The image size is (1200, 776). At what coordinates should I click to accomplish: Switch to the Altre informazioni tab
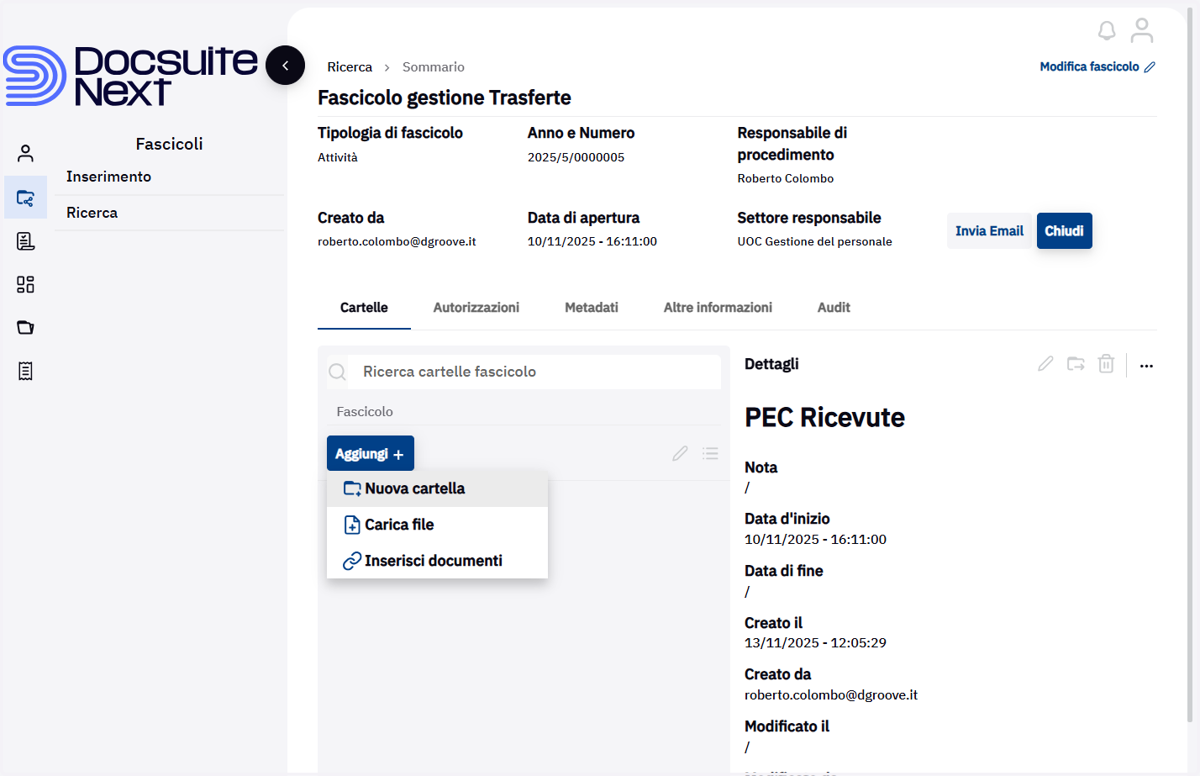point(718,307)
